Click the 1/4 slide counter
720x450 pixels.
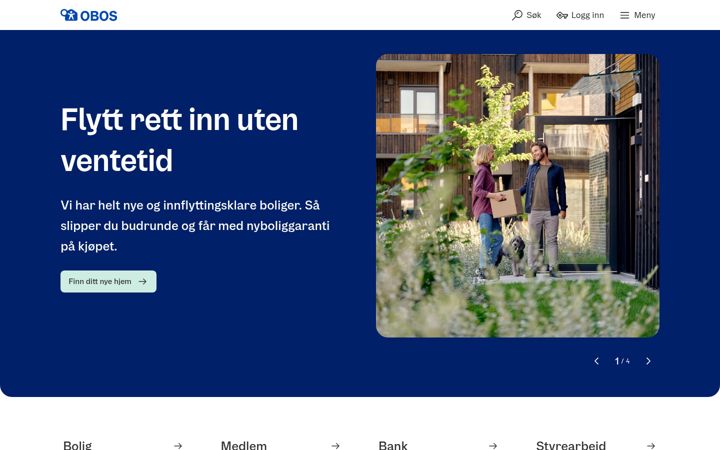click(622, 361)
